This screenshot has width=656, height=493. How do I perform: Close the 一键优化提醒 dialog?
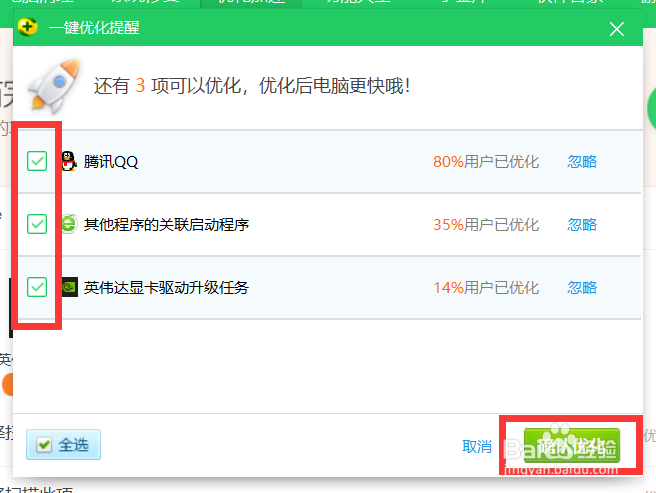pos(617,29)
